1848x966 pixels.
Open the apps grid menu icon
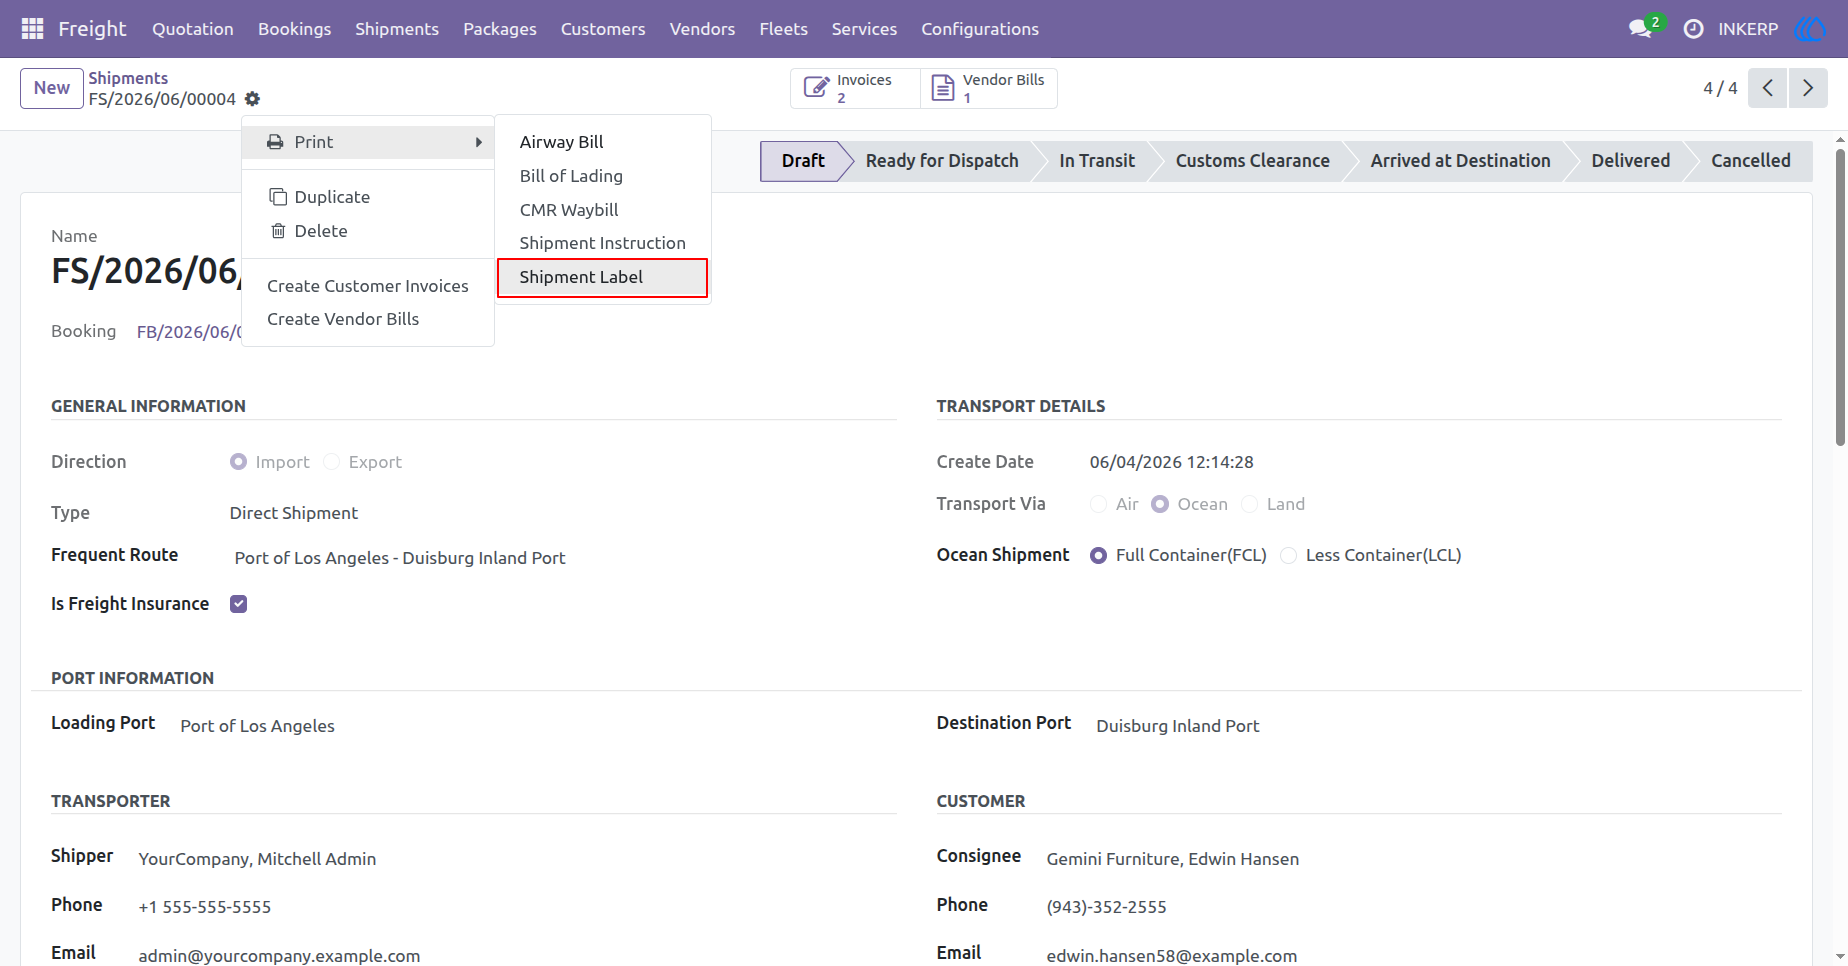[32, 29]
